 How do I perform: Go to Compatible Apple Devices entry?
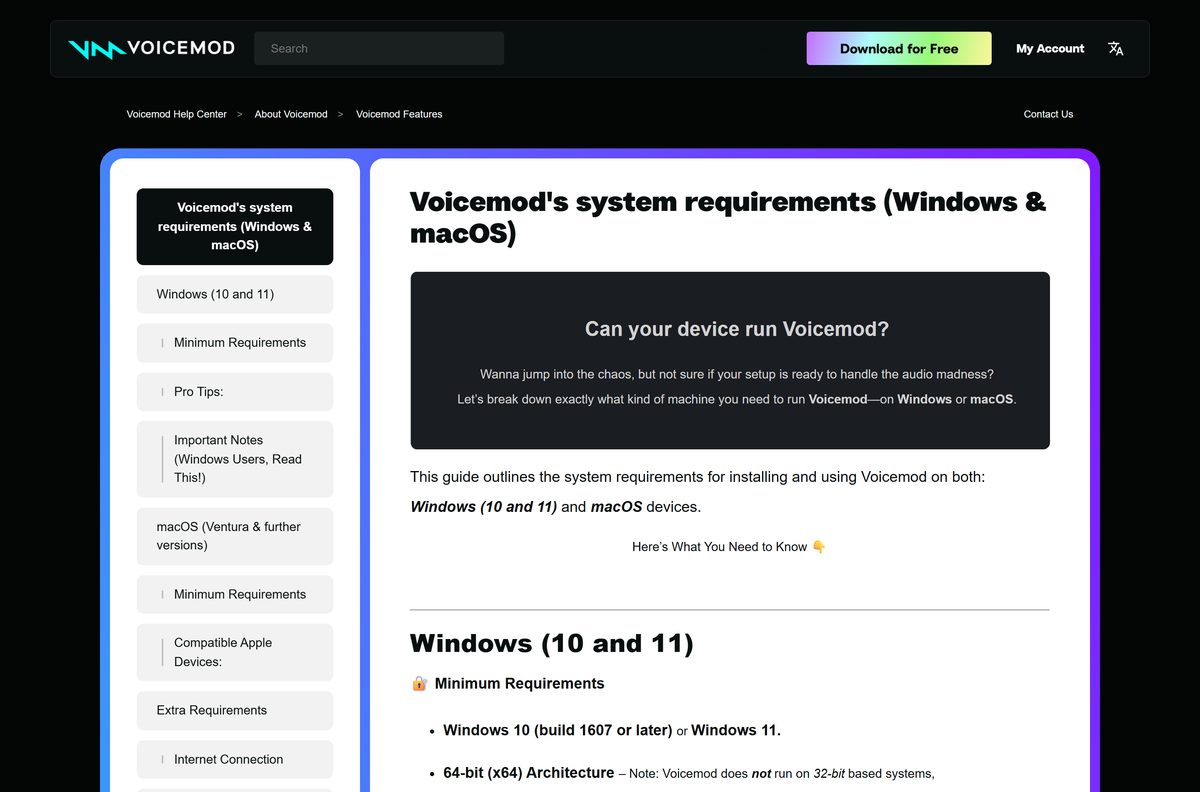[x=235, y=652]
